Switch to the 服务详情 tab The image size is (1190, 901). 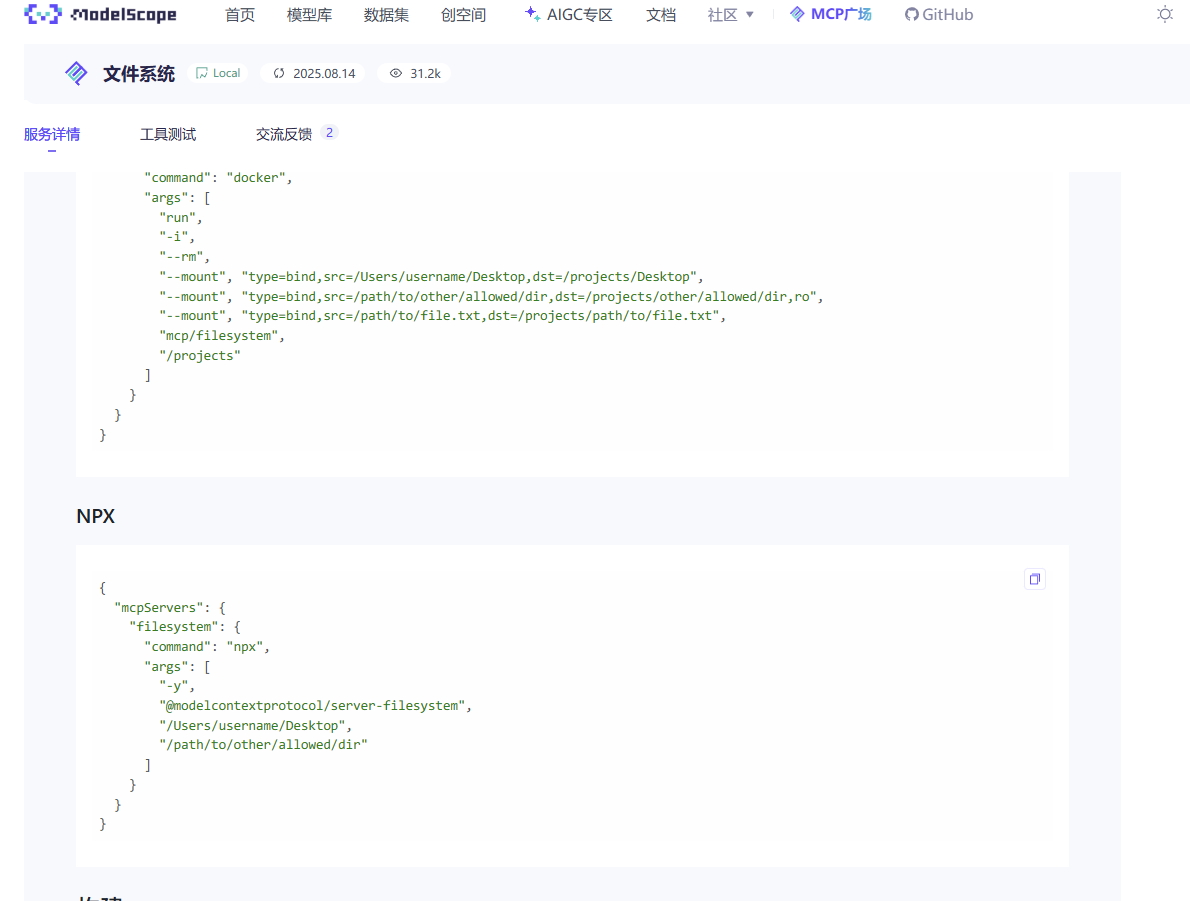point(52,134)
